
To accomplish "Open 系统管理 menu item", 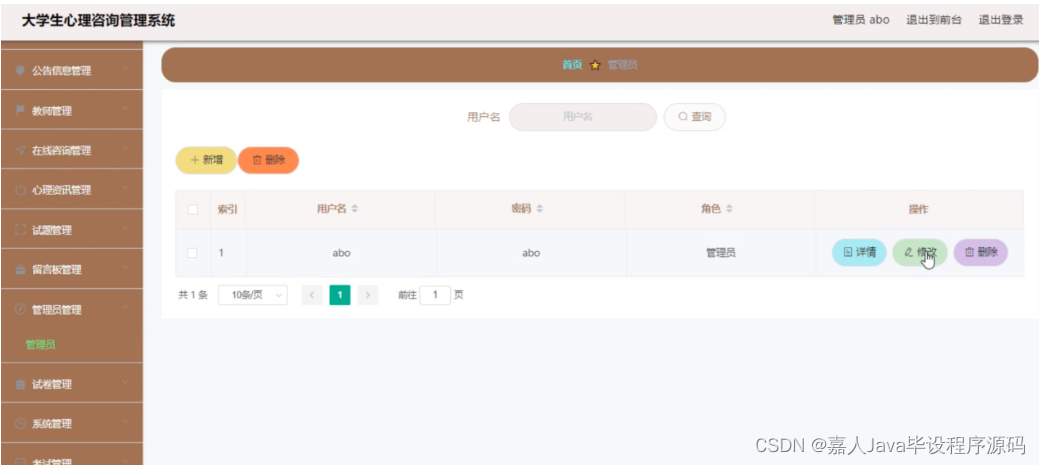I will tap(72, 423).
